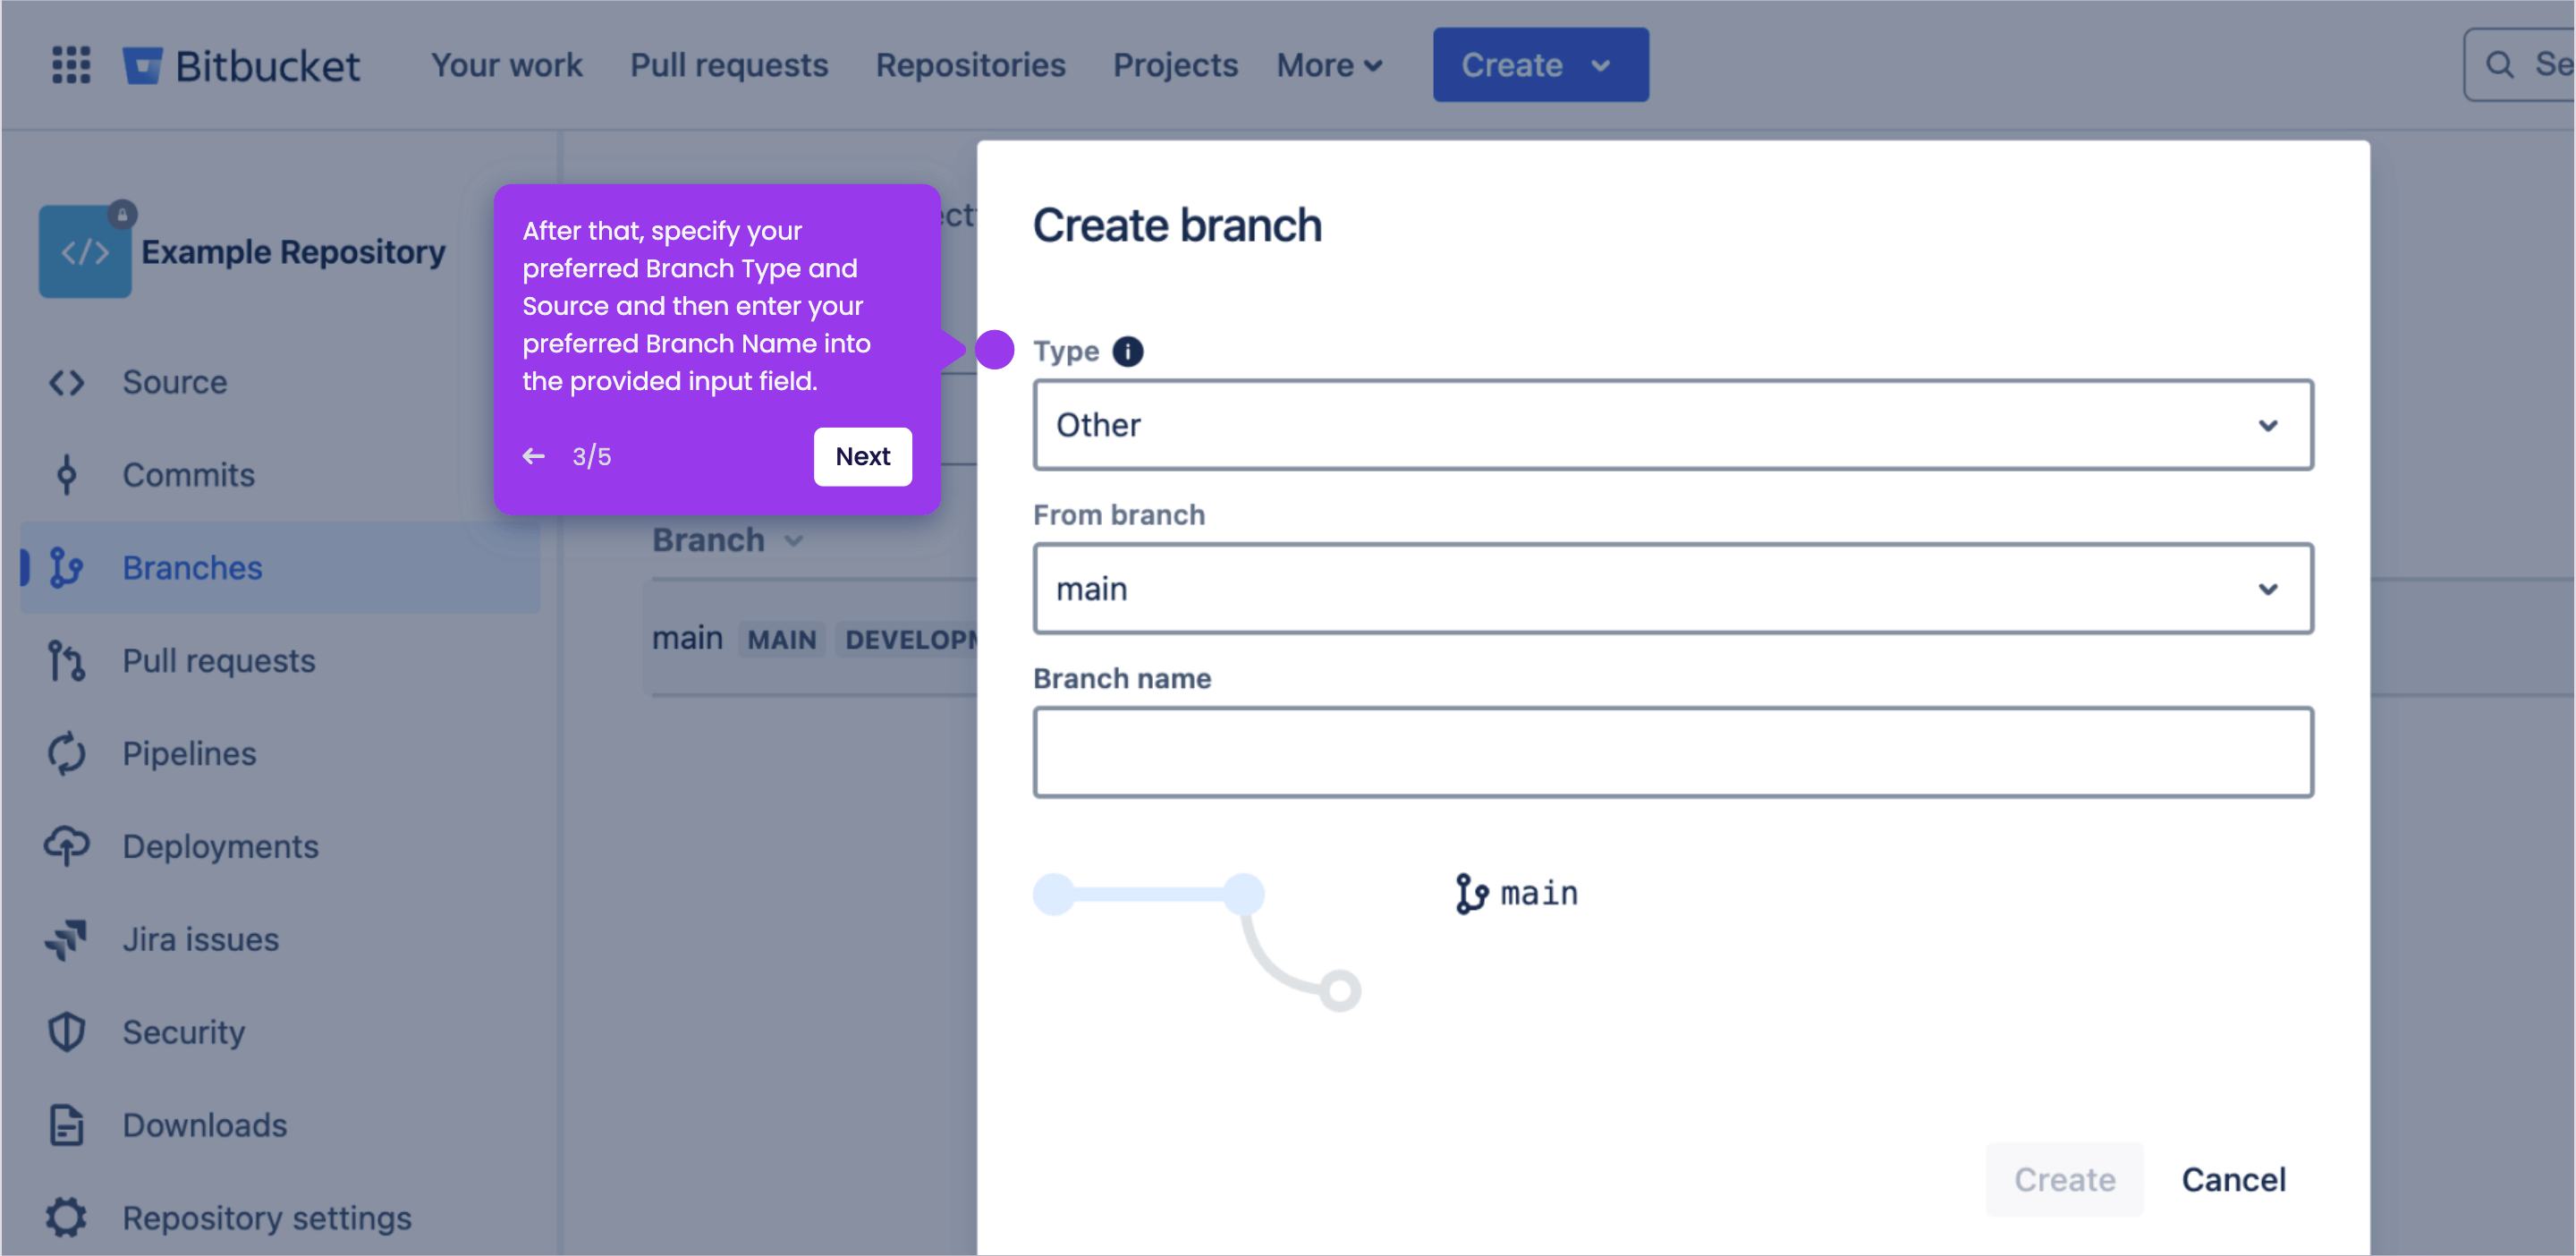Click the Example Repository avatar icon
This screenshot has width=2576, height=1256.
85,251
